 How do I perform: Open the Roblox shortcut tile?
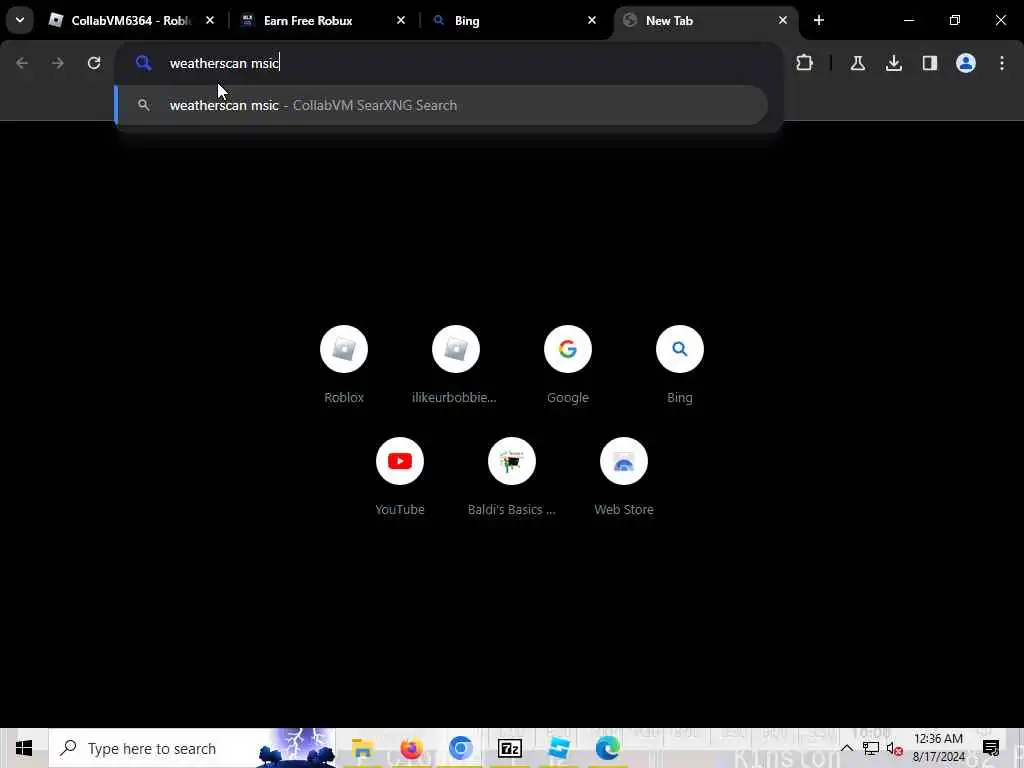(344, 364)
